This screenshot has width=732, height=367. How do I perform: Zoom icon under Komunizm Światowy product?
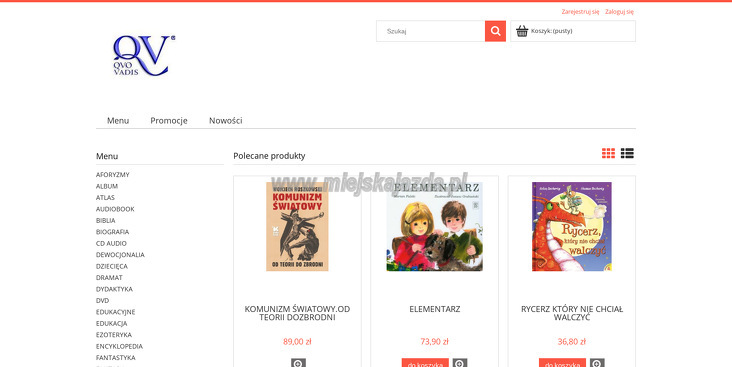tap(298, 363)
